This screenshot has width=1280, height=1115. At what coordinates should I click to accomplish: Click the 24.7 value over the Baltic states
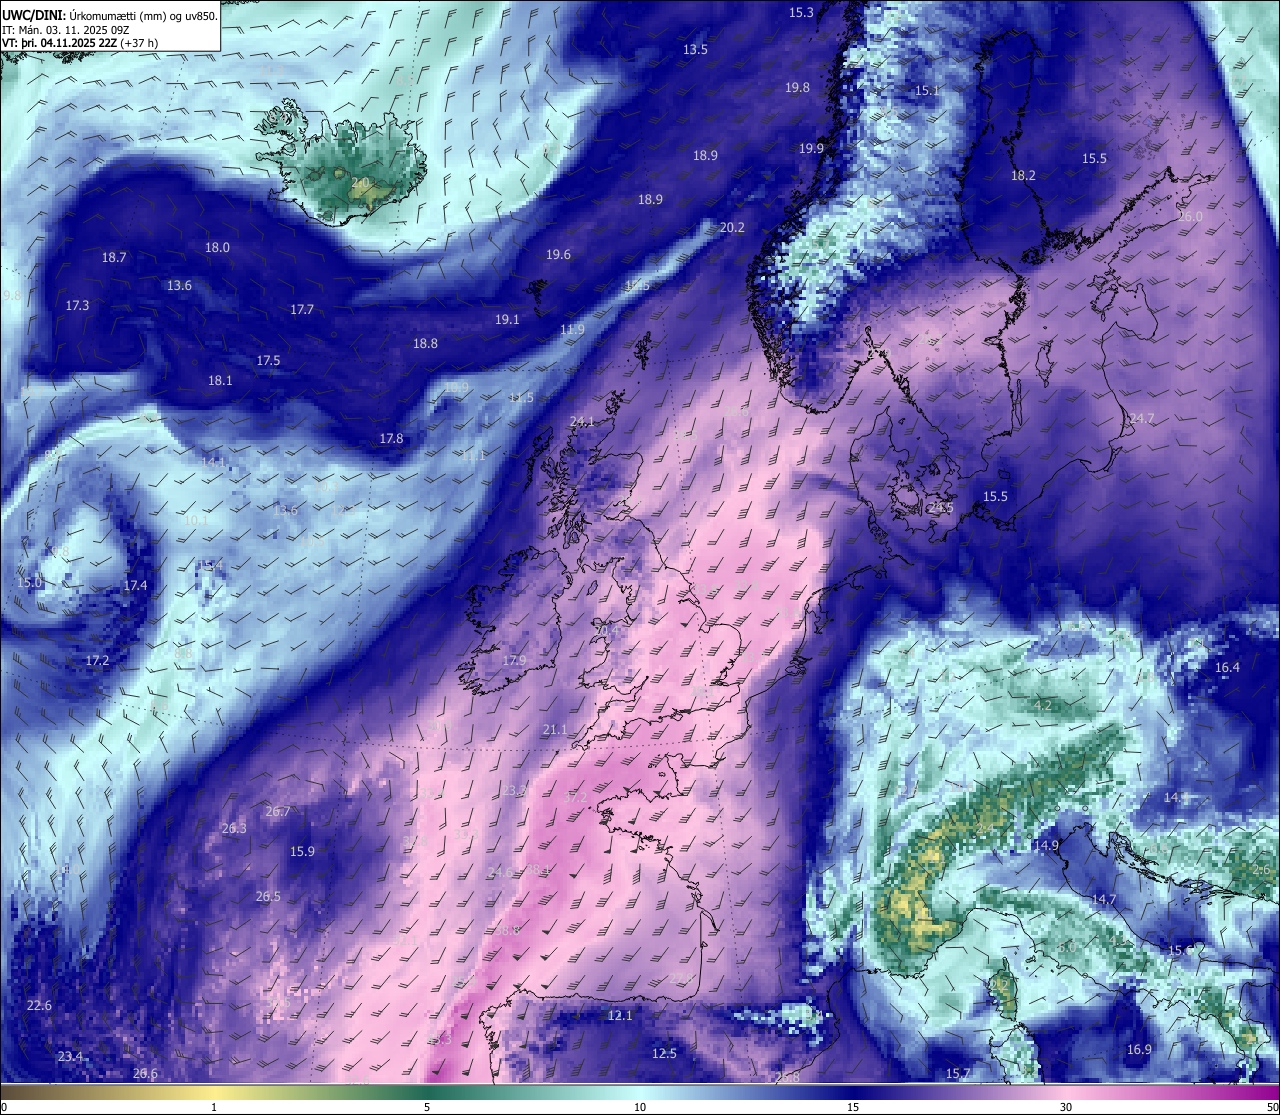(x=1141, y=419)
